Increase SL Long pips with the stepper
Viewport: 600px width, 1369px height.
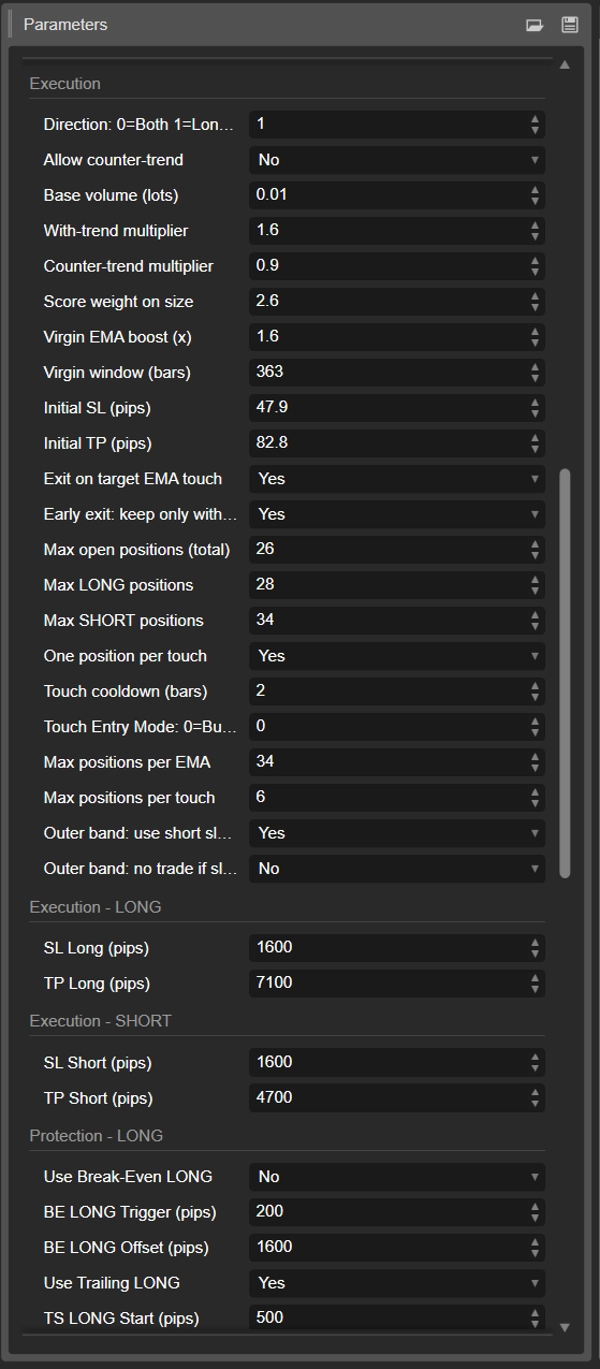[535, 942]
